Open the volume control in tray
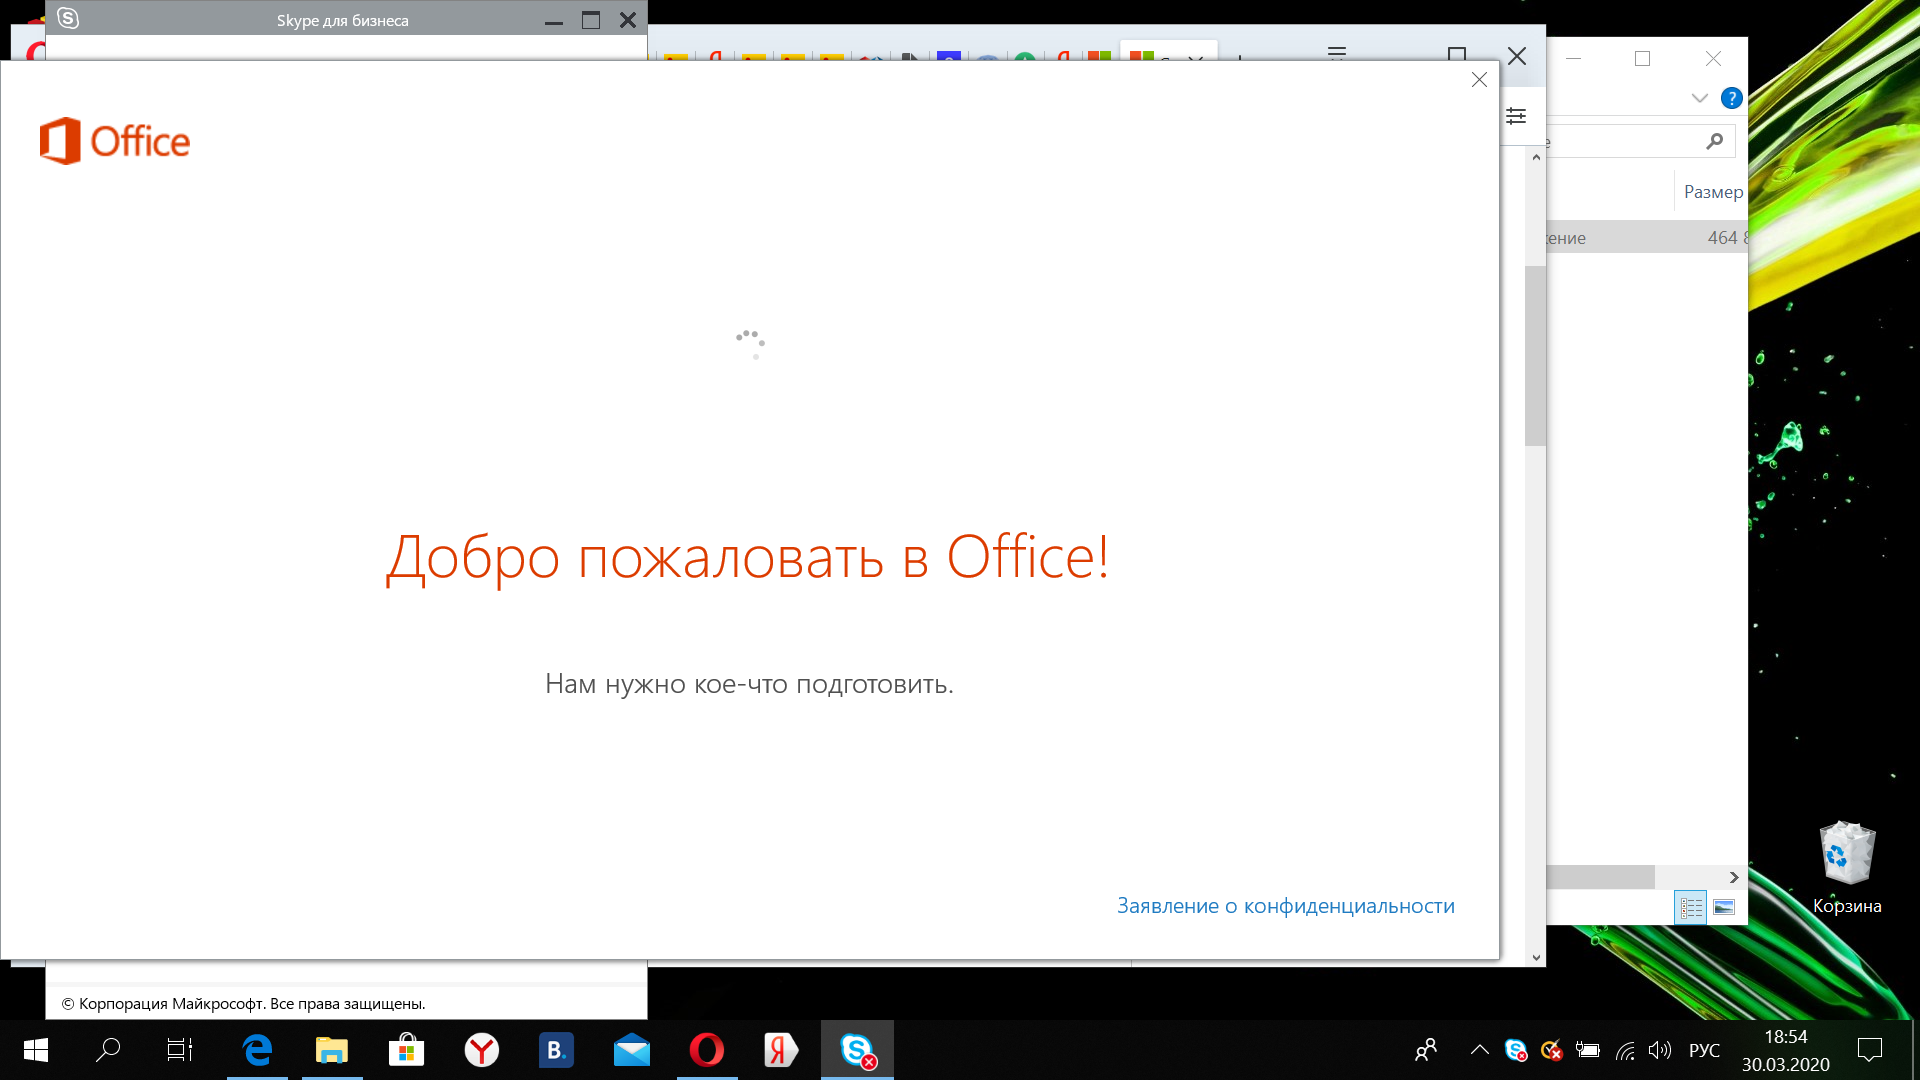This screenshot has width=1920, height=1080. (1660, 1050)
